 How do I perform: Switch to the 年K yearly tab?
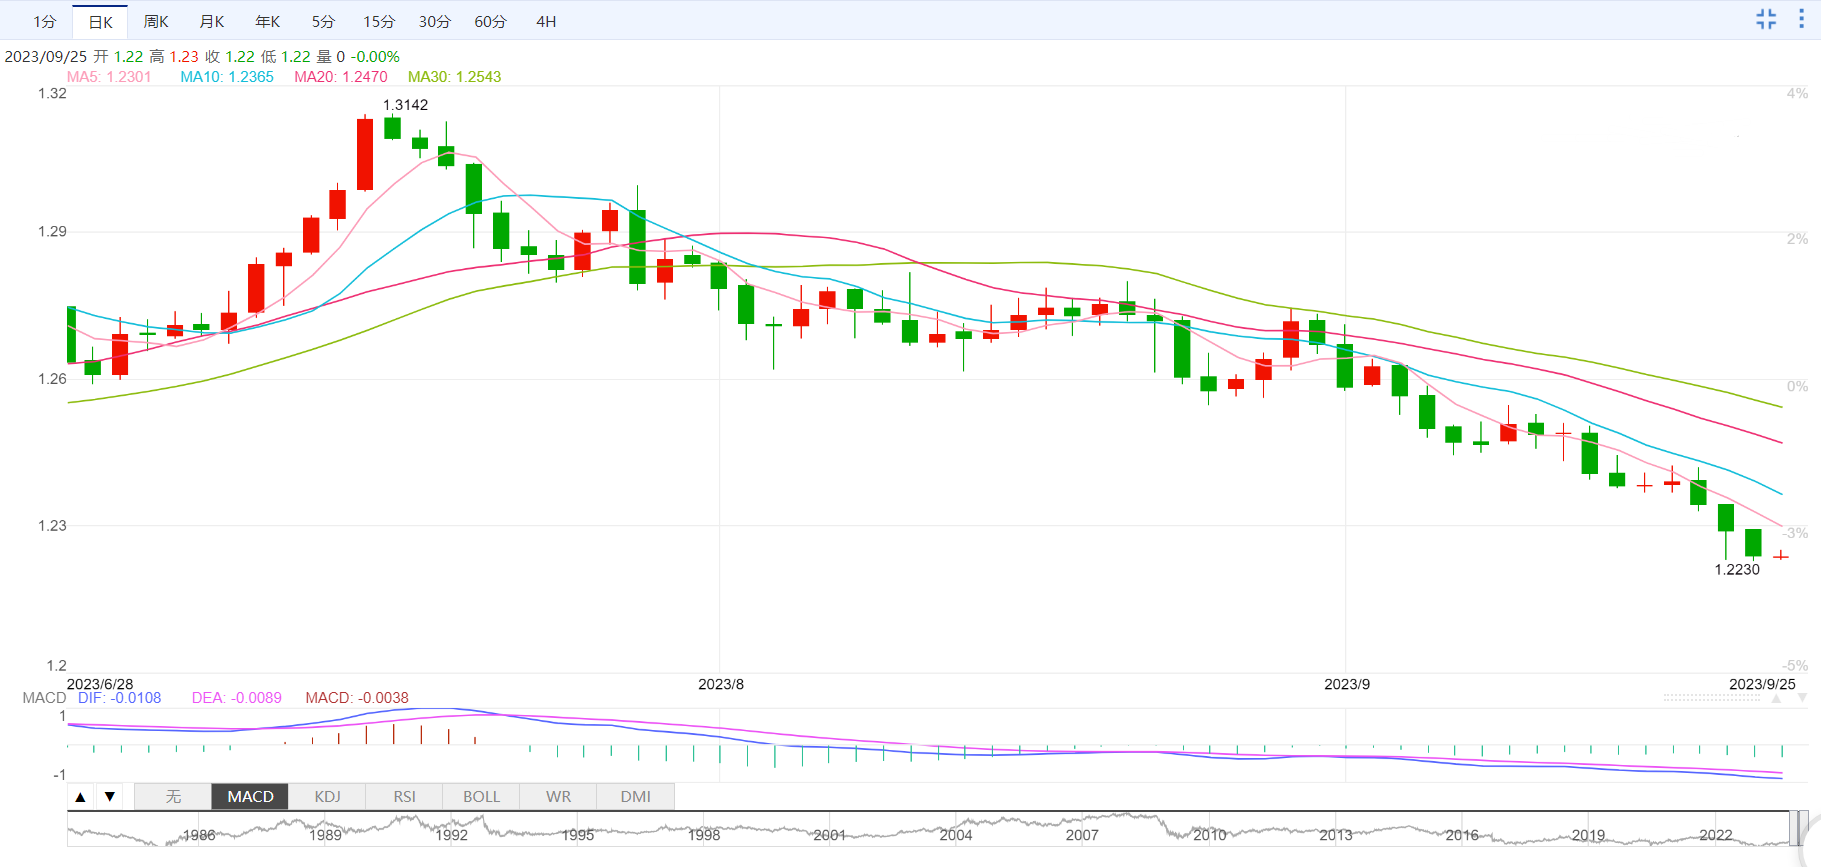click(x=267, y=21)
